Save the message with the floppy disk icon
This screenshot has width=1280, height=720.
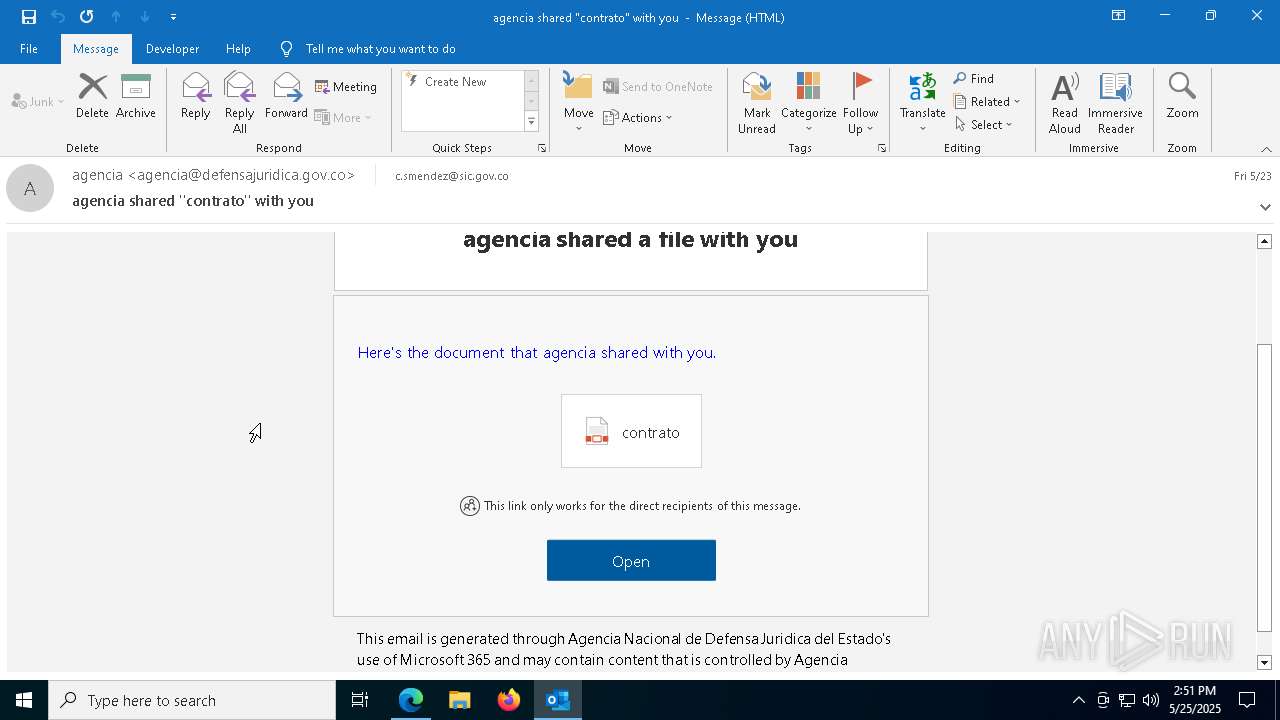(29, 17)
